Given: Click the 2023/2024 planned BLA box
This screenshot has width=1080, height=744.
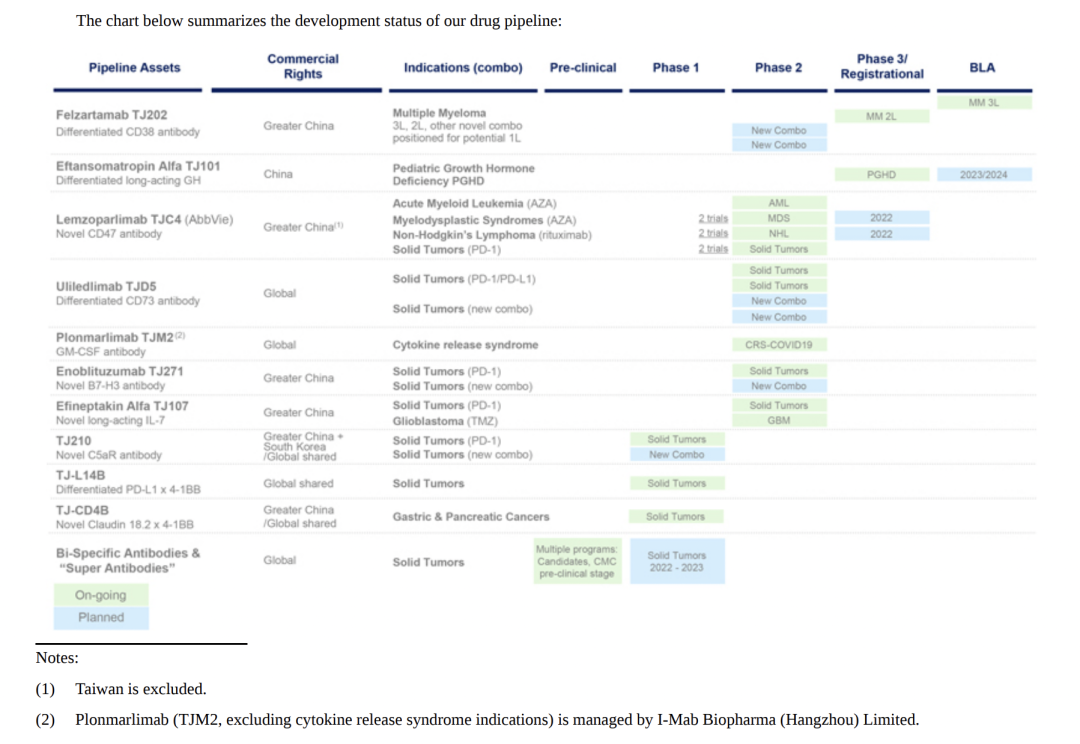Looking at the screenshot, I should (983, 175).
